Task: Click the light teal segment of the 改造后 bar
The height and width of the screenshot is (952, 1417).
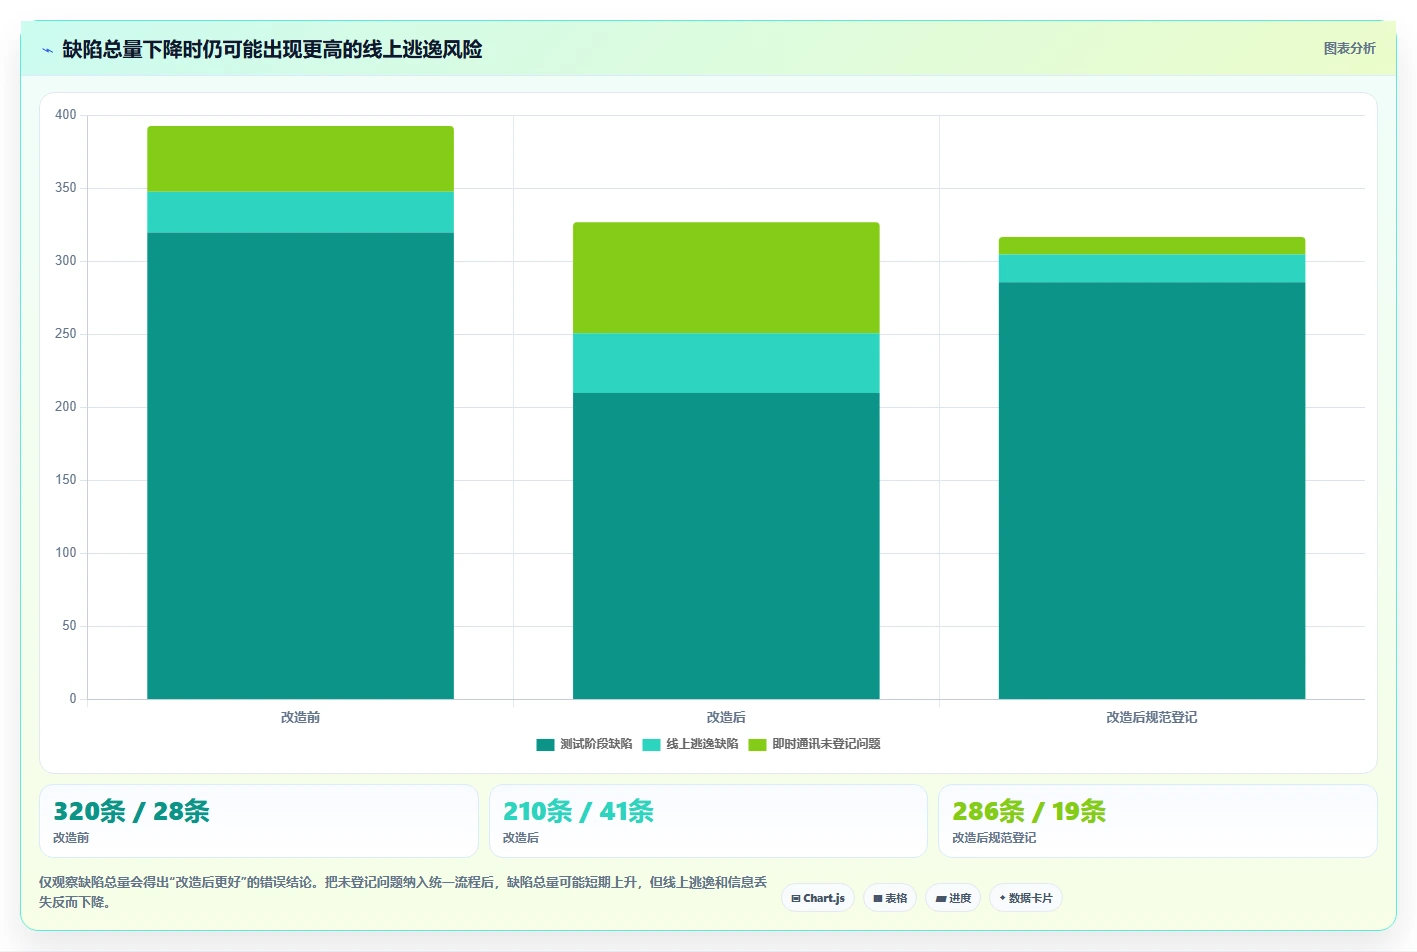Action: point(726,363)
